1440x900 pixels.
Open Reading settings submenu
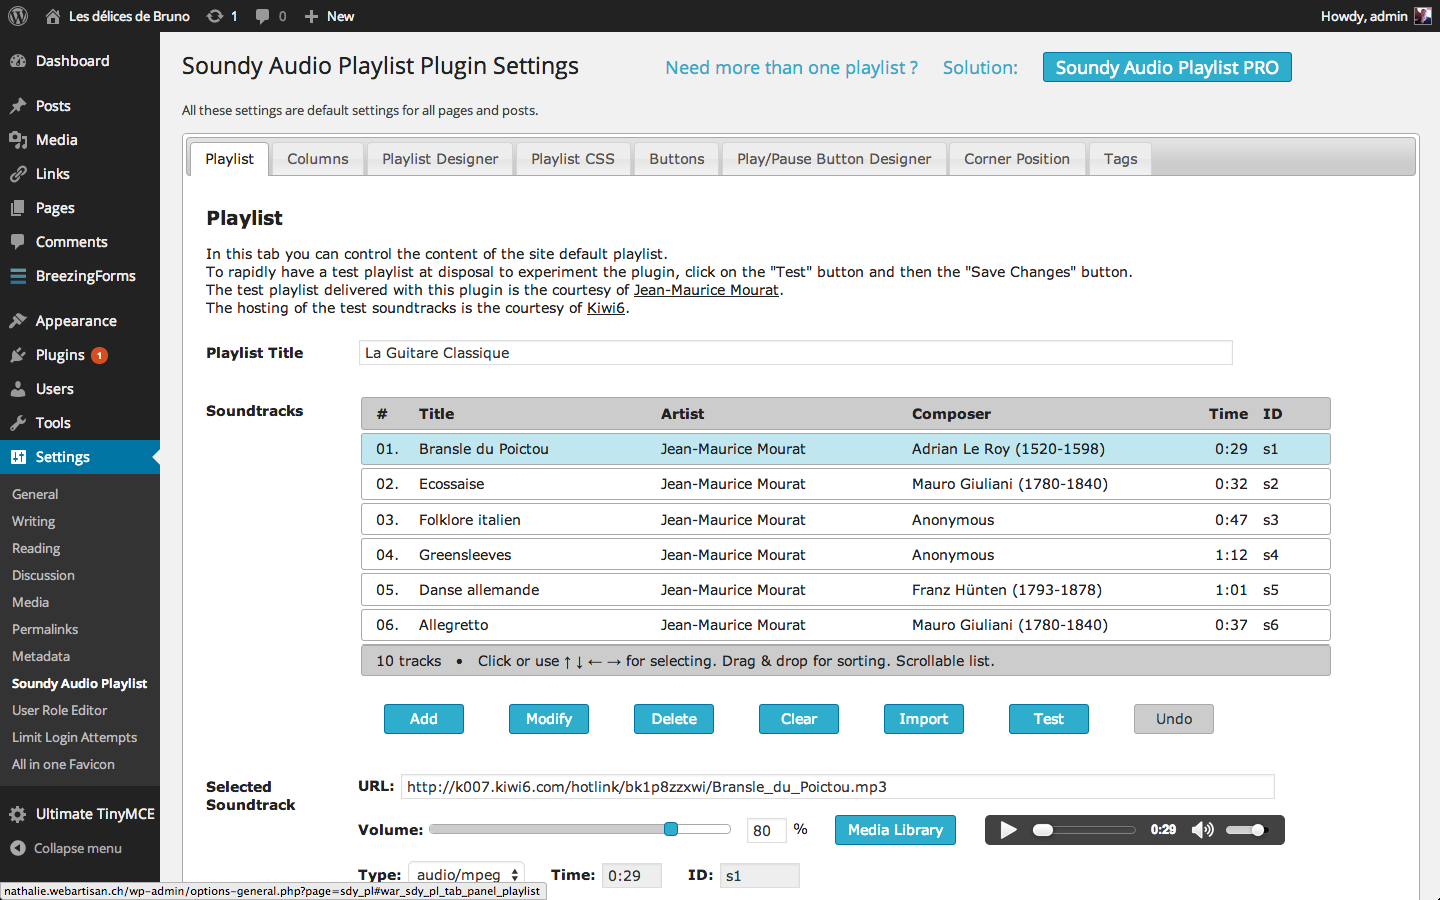coord(36,548)
